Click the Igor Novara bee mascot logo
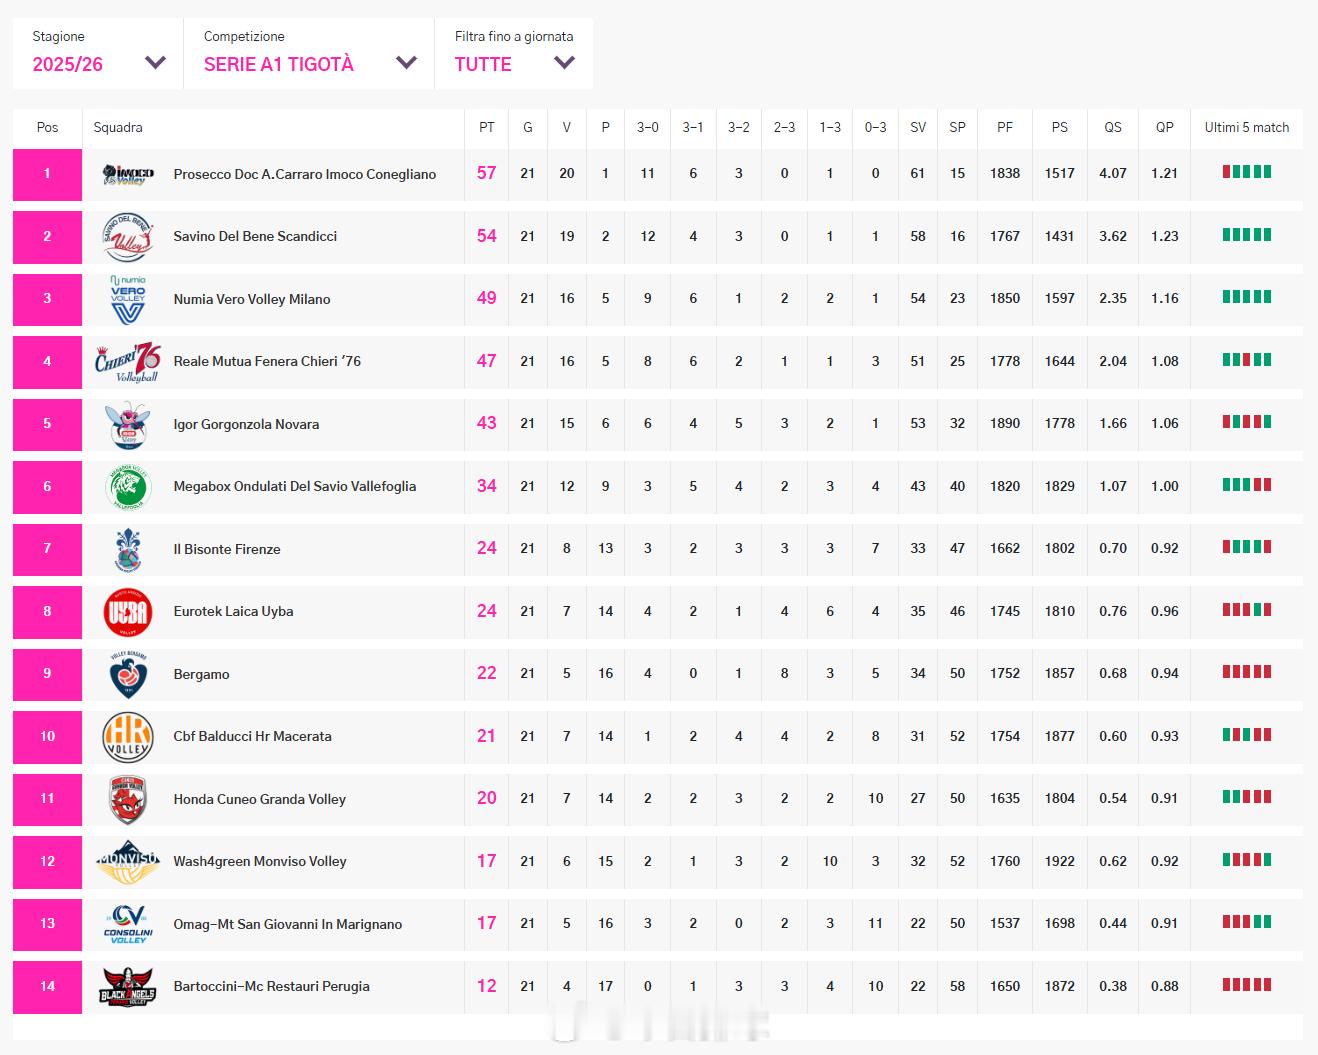Image resolution: width=1318 pixels, height=1055 pixels. (128, 424)
